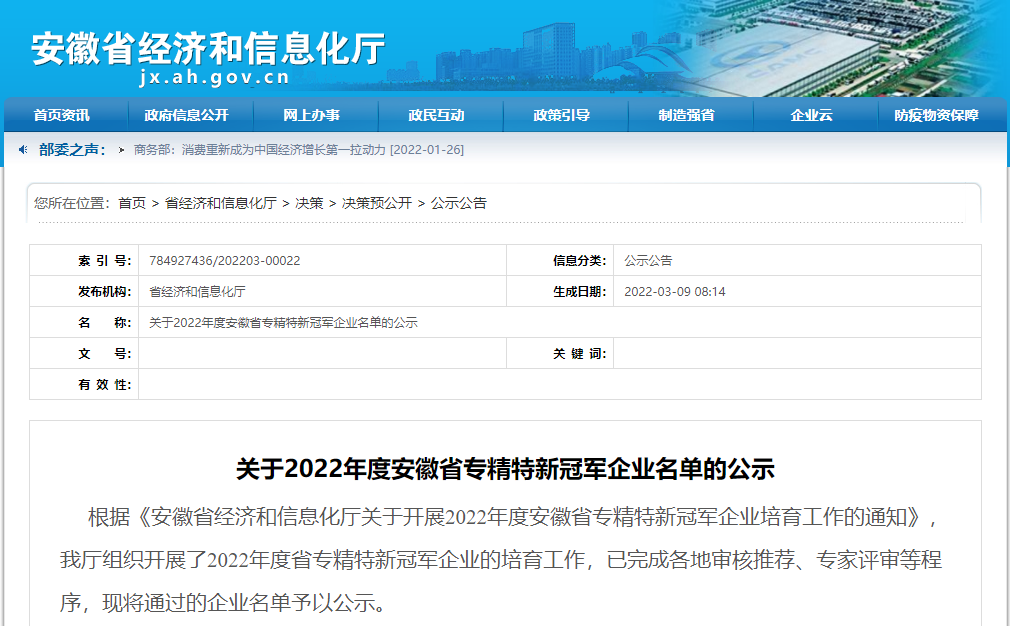Select the 公示公告 breadcrumb link
This screenshot has width=1010, height=626.
click(x=459, y=203)
